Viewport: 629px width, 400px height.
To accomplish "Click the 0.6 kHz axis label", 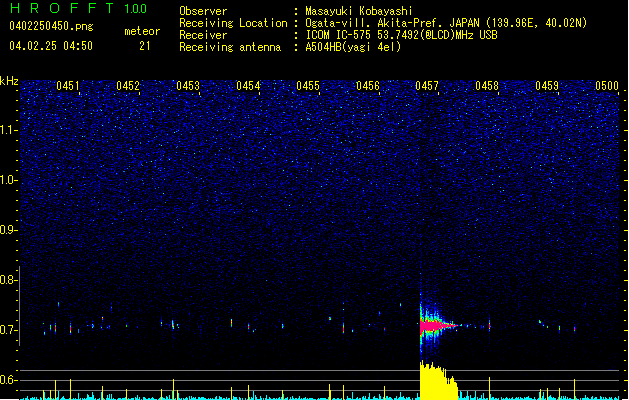I will [8, 380].
